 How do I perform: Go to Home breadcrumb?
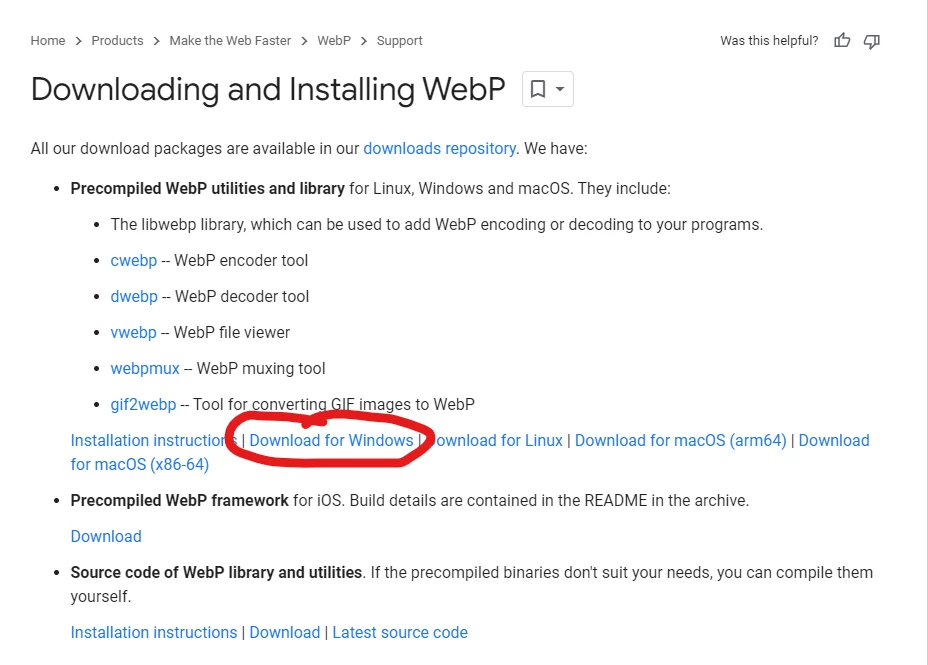pyautogui.click(x=48, y=41)
